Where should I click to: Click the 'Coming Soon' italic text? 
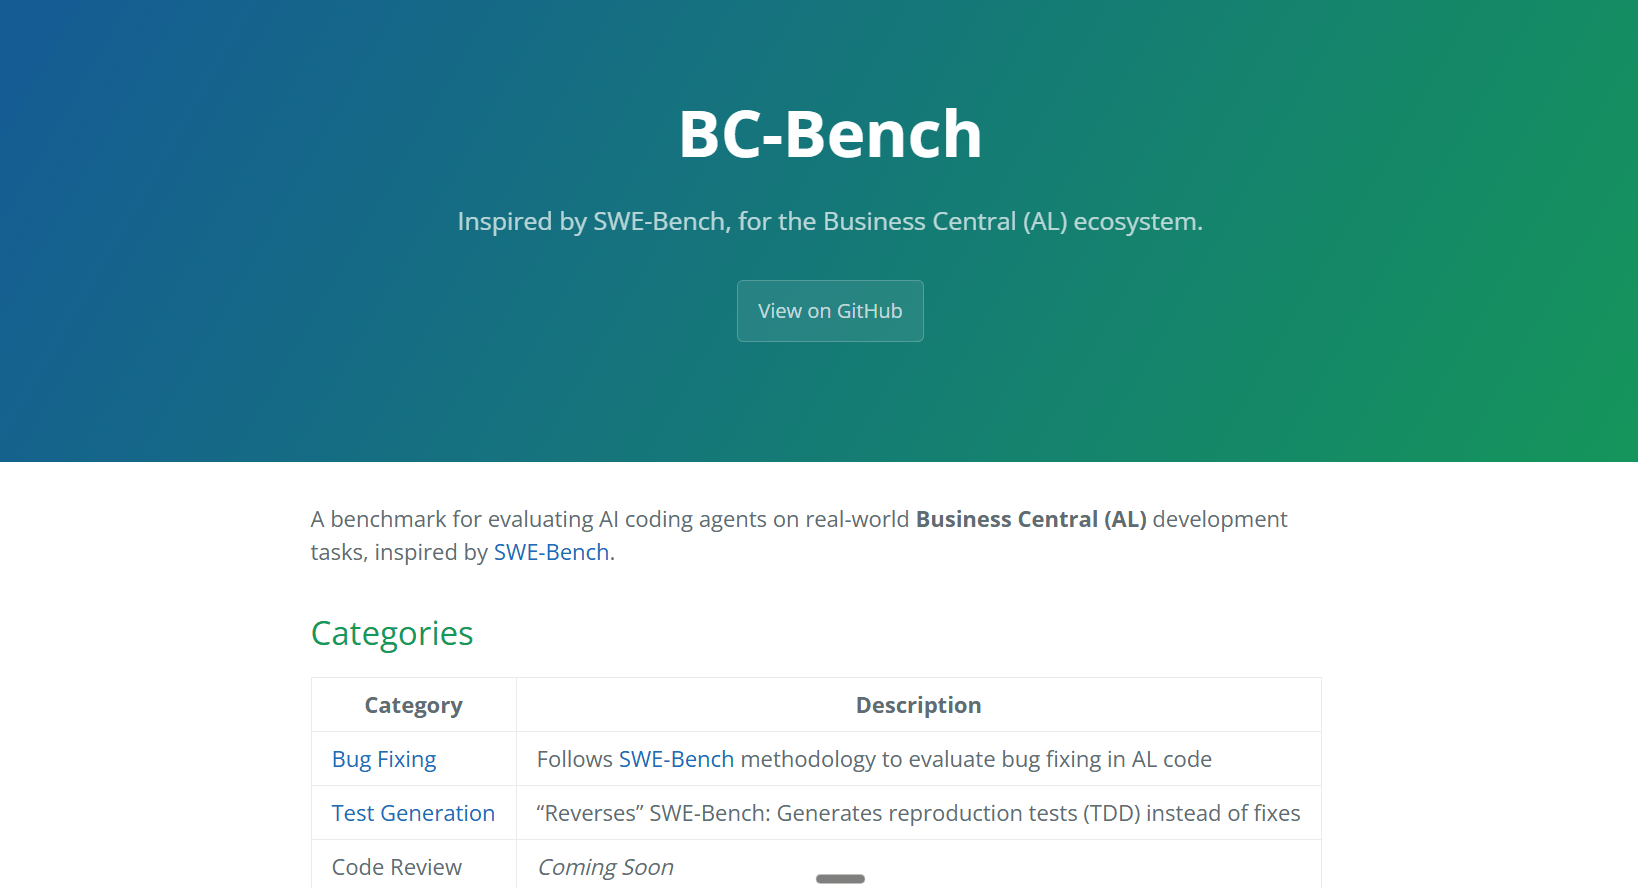pyautogui.click(x=605, y=867)
